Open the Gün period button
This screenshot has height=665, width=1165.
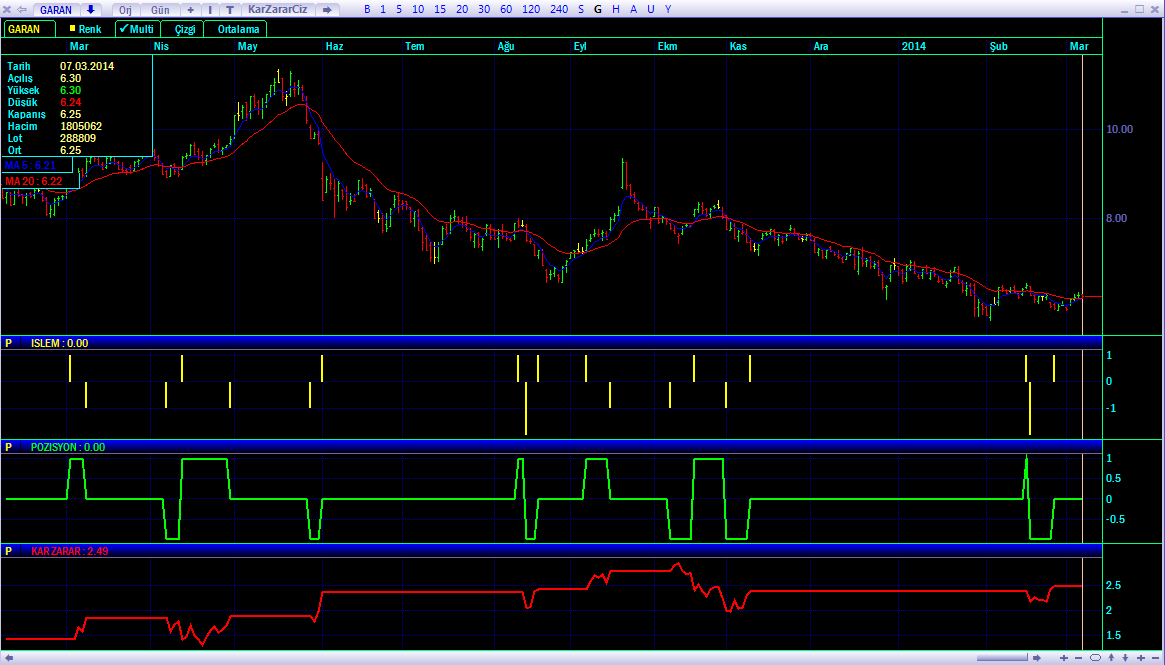click(x=160, y=10)
